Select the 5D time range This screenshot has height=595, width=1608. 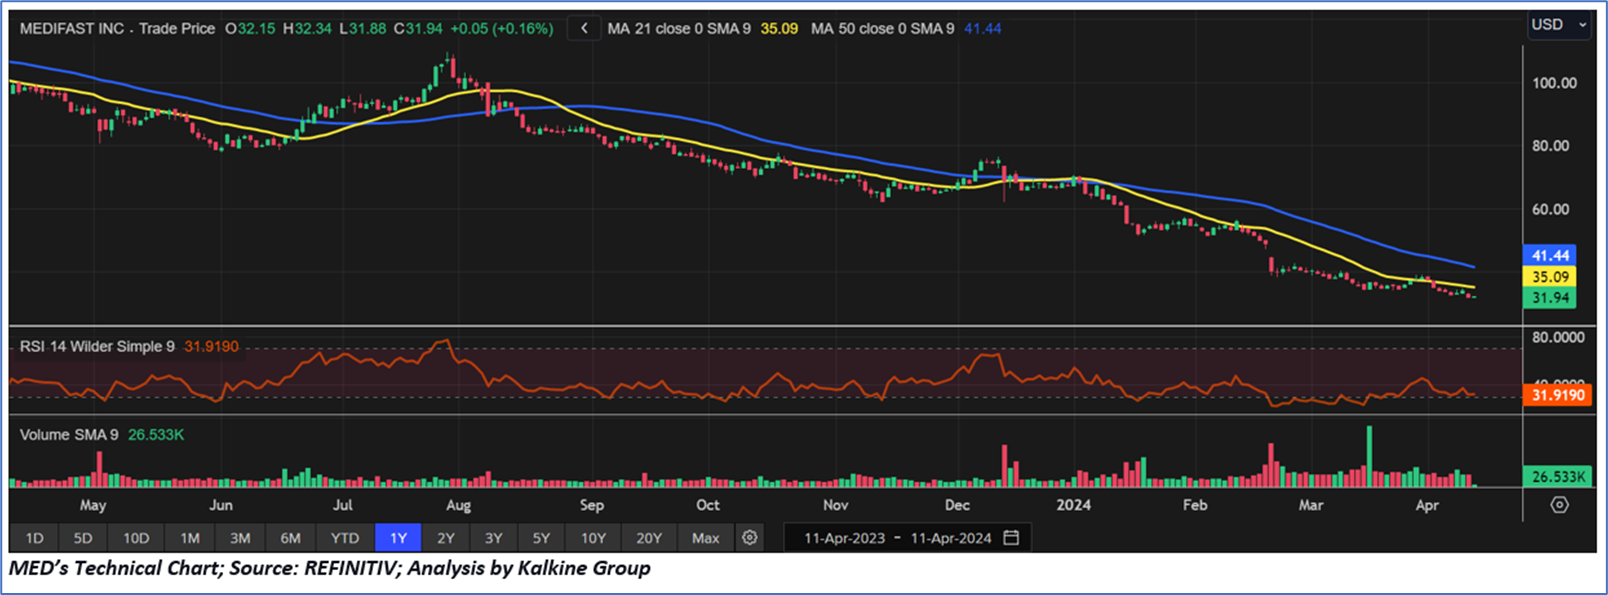(x=83, y=538)
